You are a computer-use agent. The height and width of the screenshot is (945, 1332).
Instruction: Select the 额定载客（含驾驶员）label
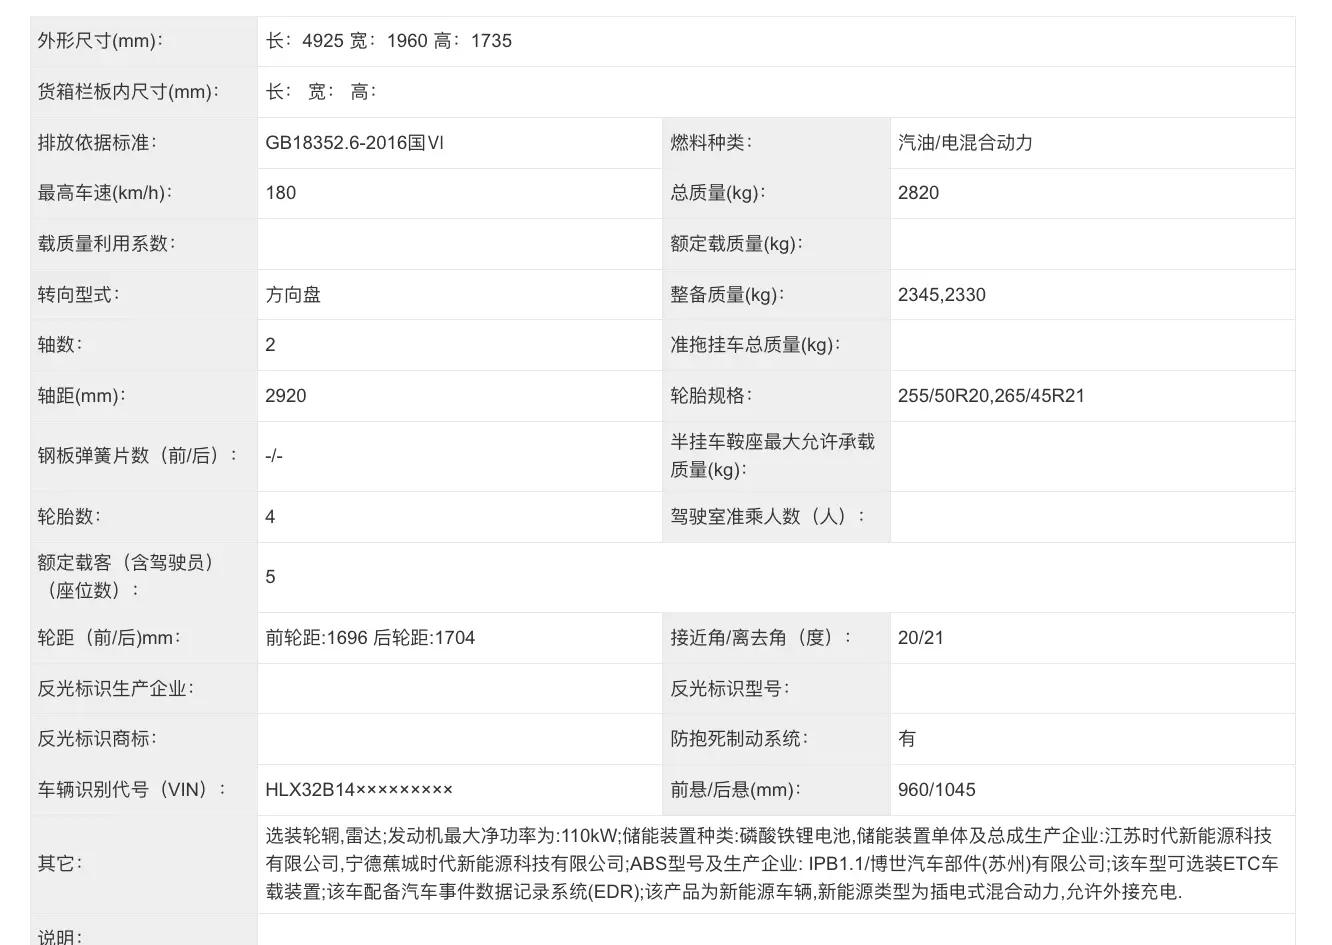click(128, 577)
